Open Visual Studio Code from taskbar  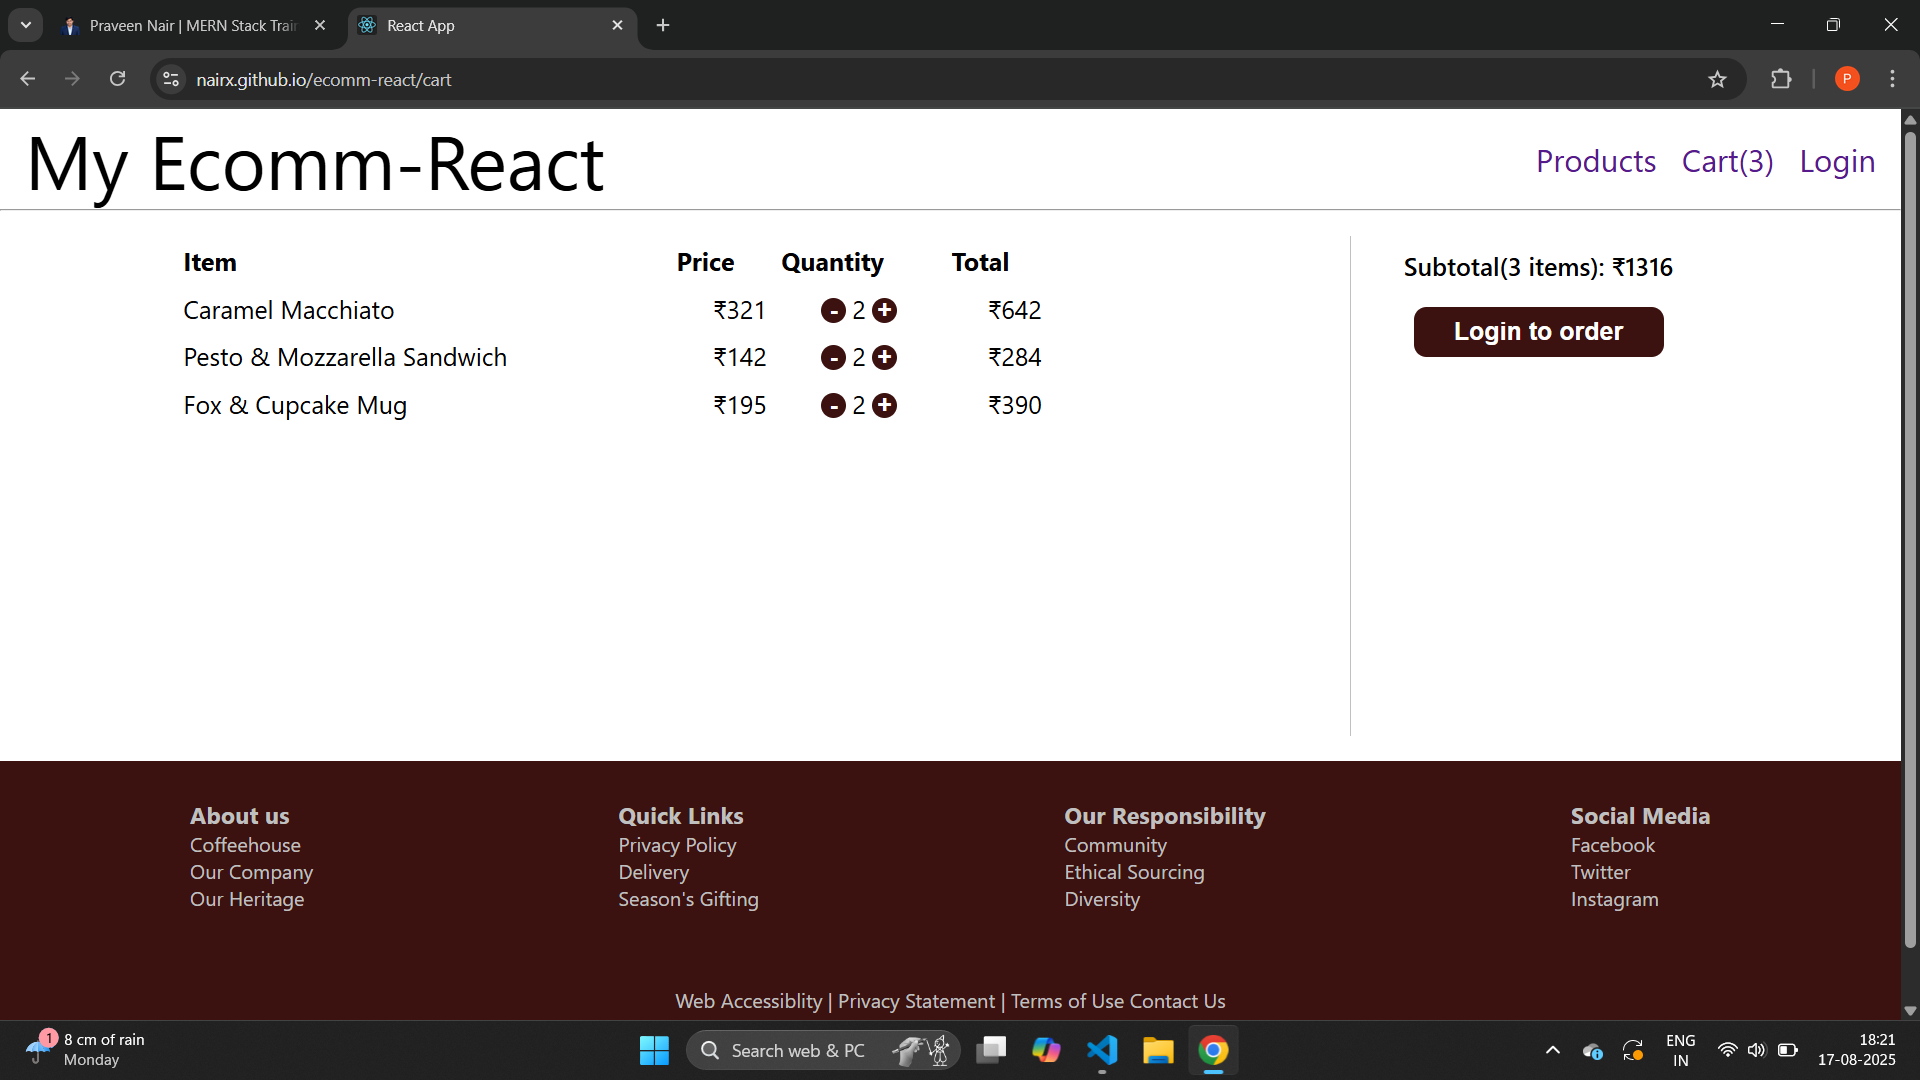(1102, 1050)
